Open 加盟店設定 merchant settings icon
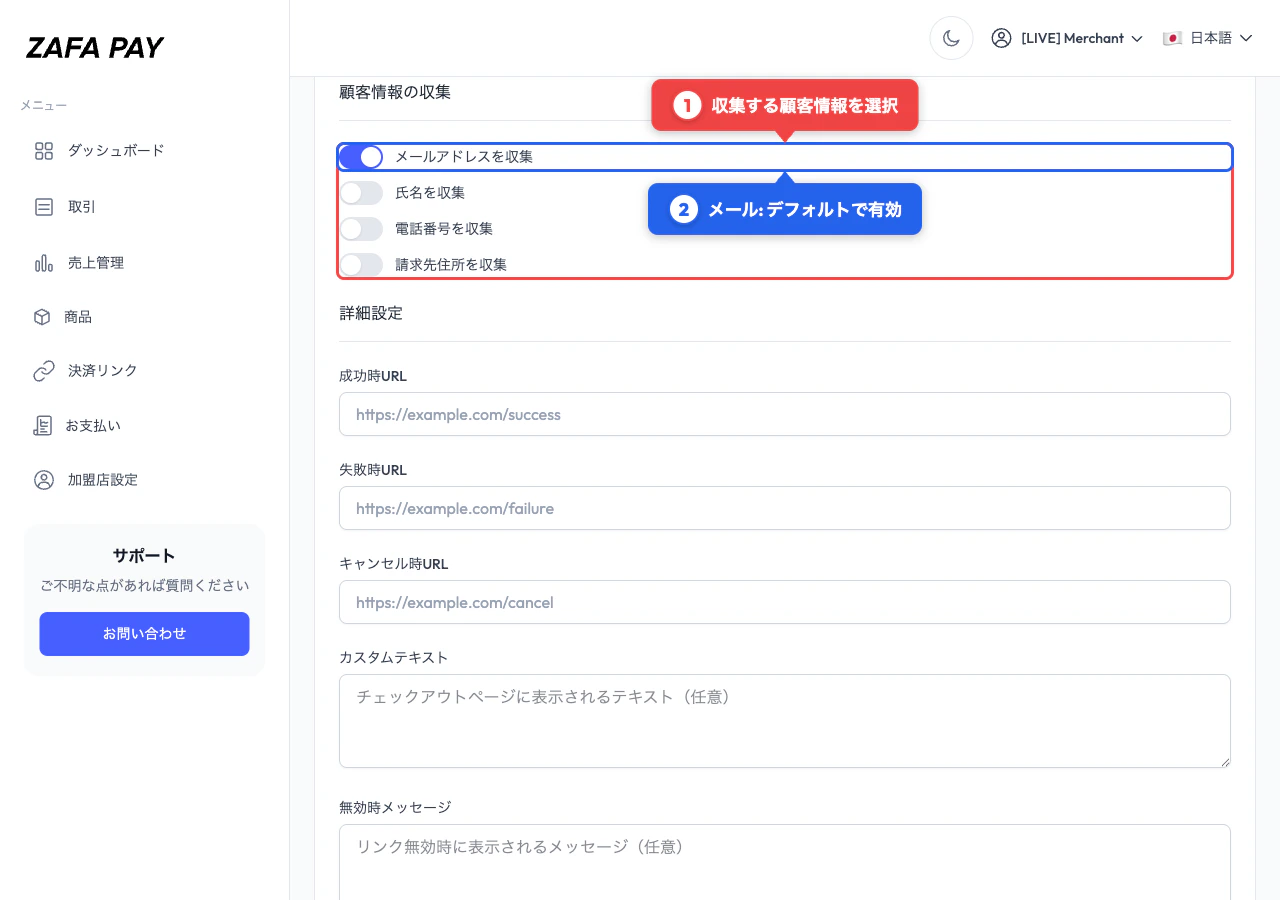The width and height of the screenshot is (1280, 900). click(44, 480)
